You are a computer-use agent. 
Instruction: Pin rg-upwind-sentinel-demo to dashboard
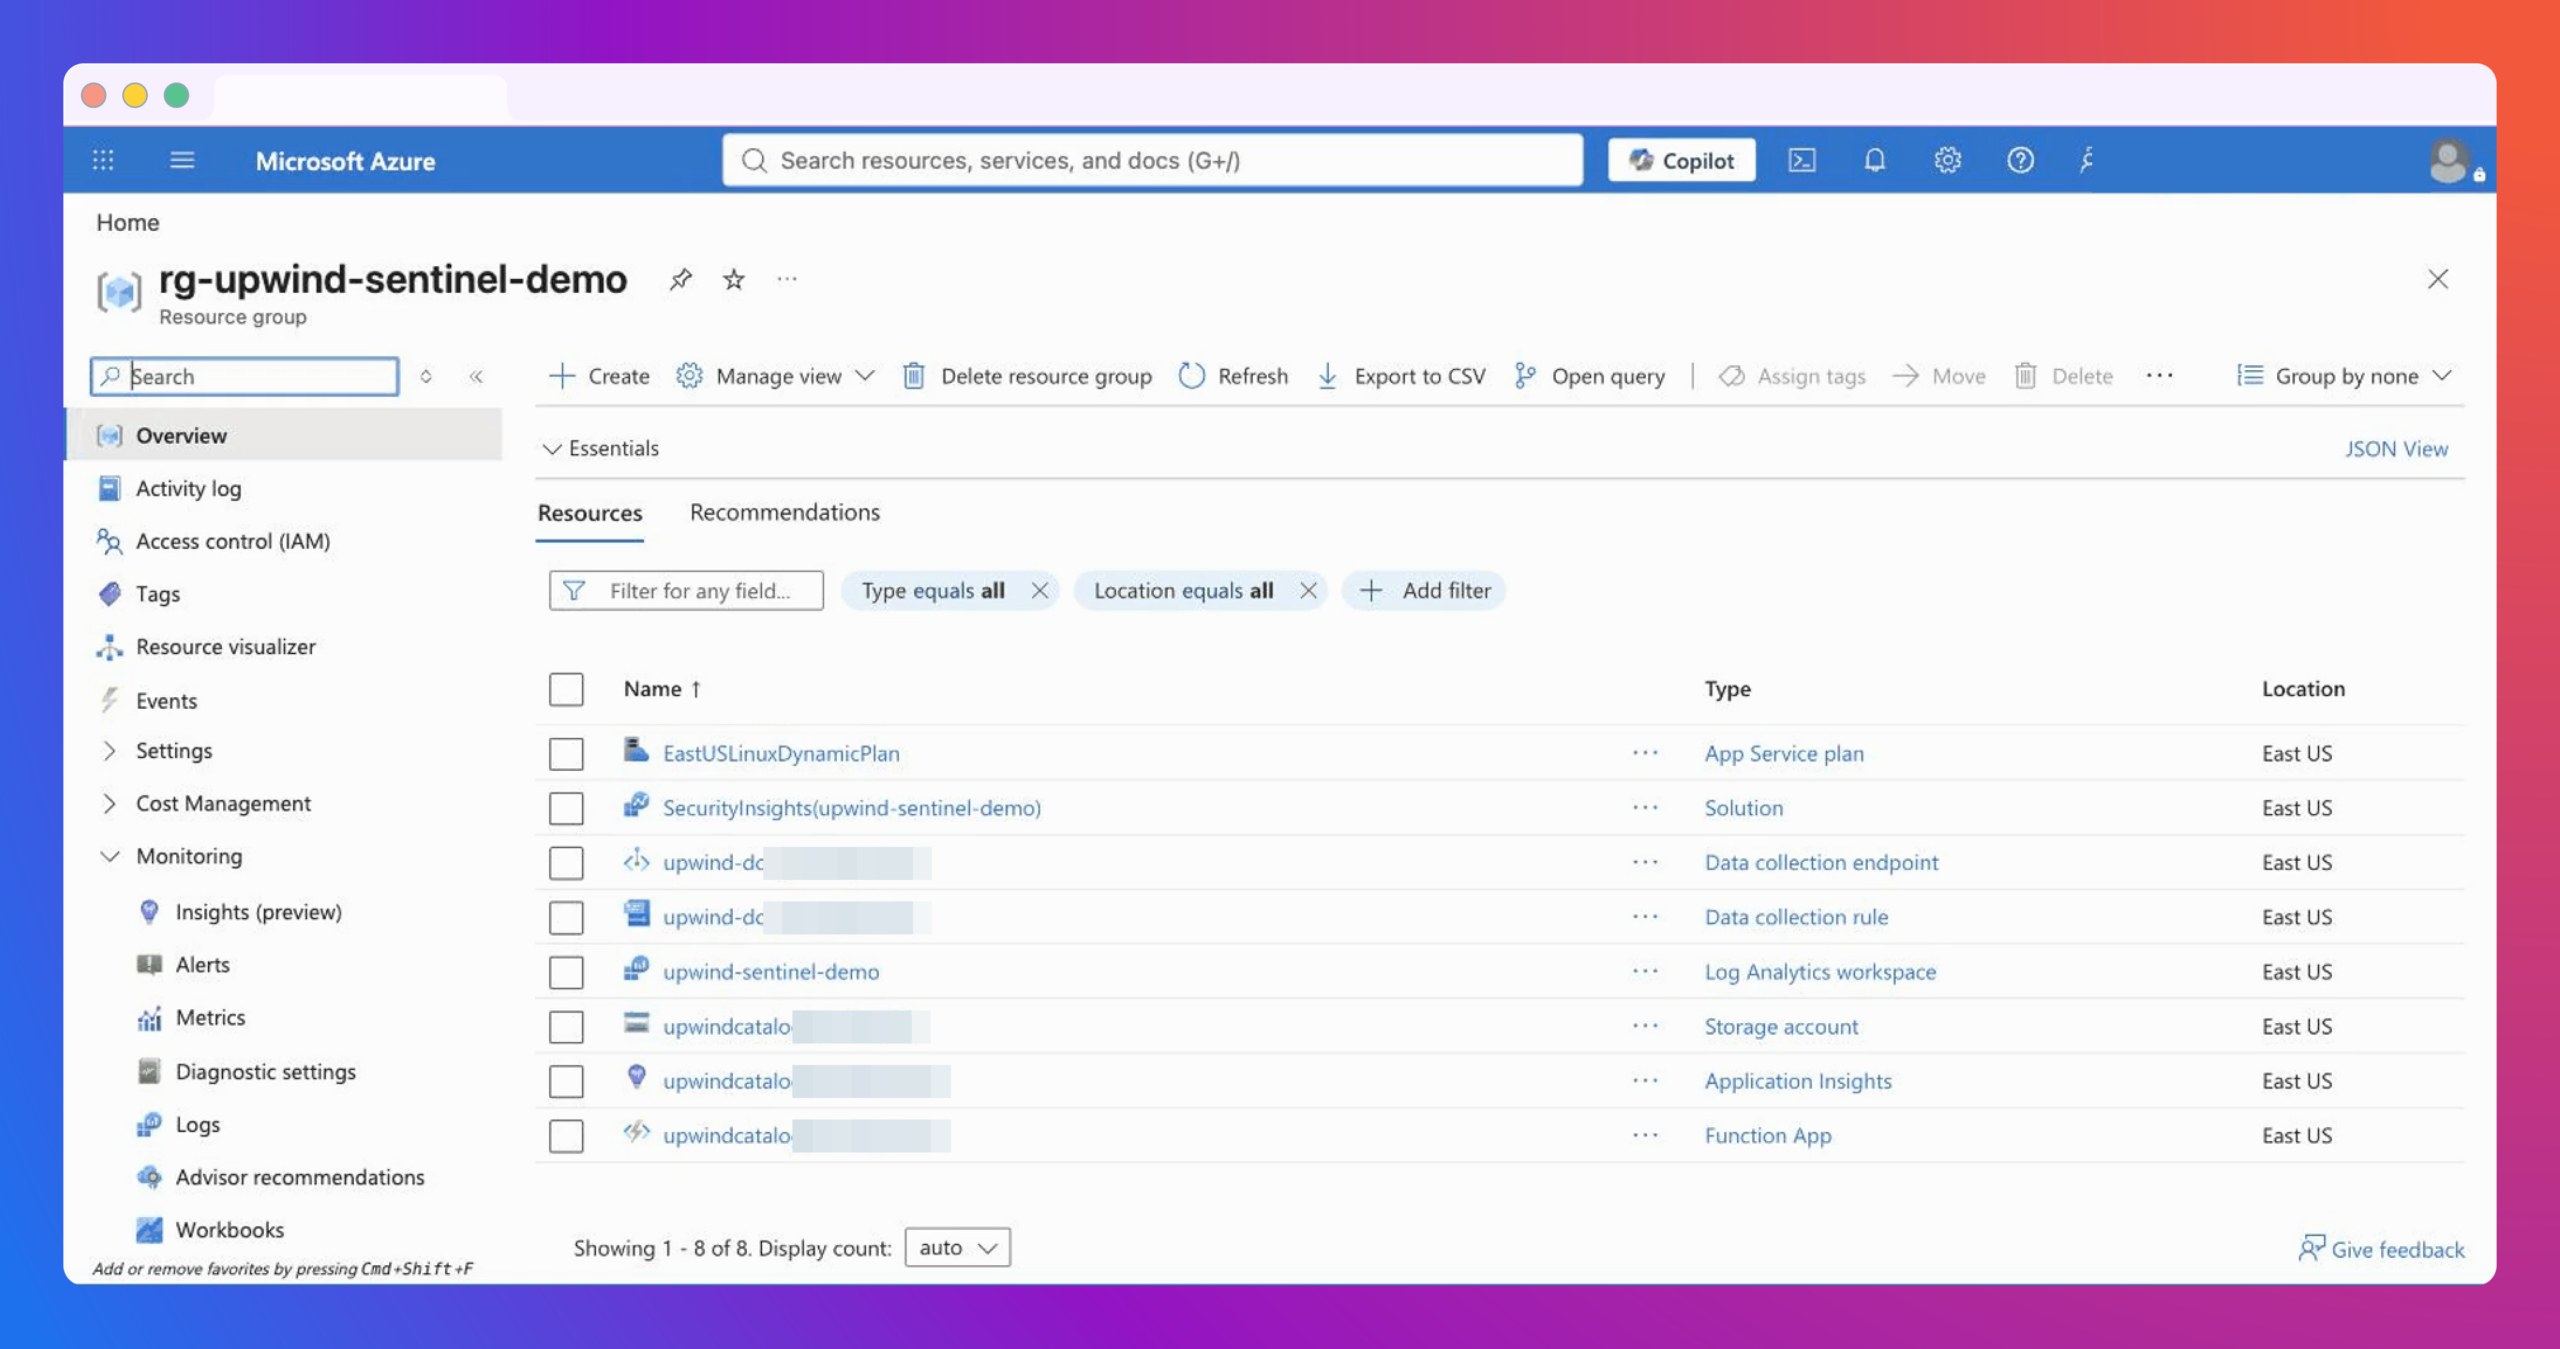click(x=681, y=279)
